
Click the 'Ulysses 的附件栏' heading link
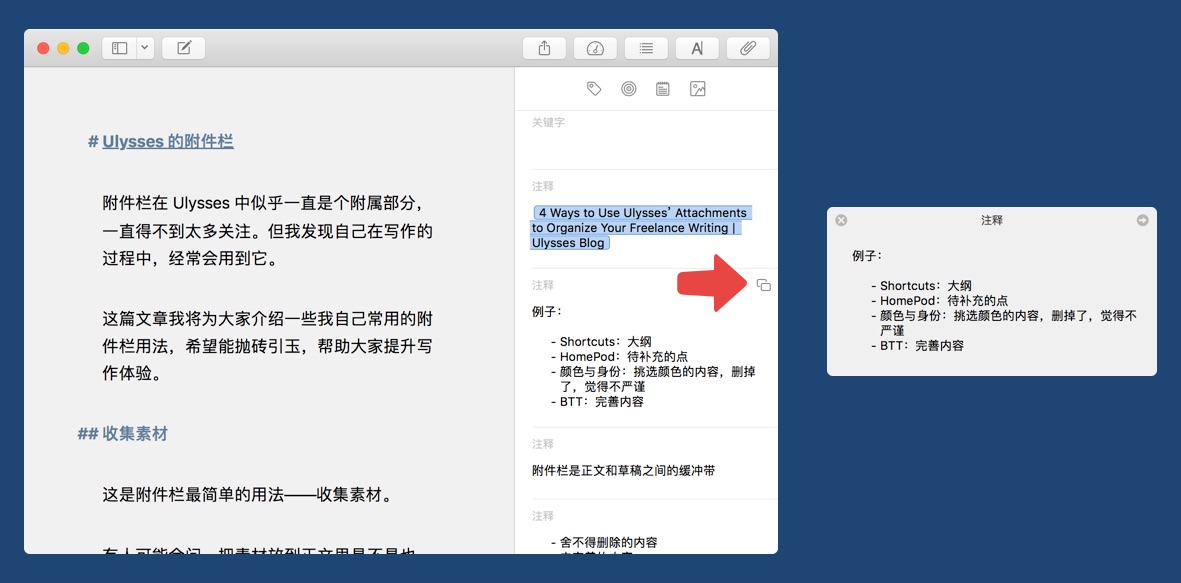167,142
